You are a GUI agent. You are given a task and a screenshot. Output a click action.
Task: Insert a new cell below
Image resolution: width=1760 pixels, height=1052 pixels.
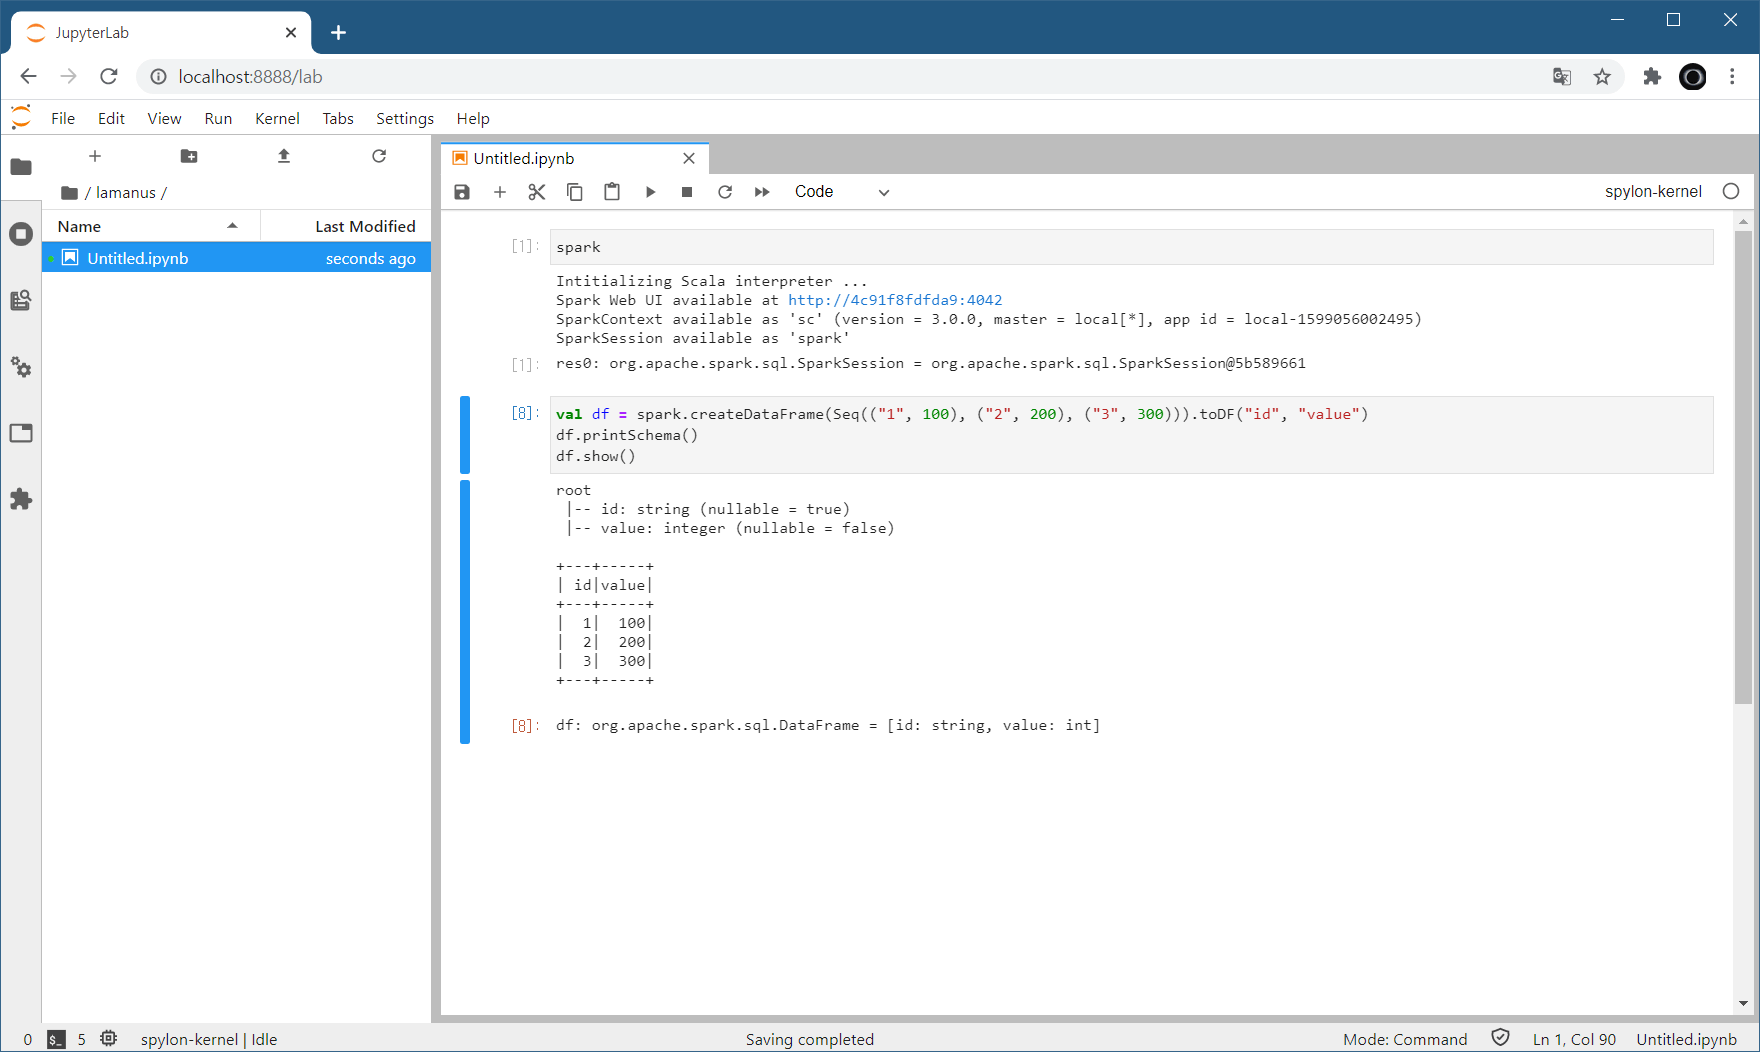[500, 192]
